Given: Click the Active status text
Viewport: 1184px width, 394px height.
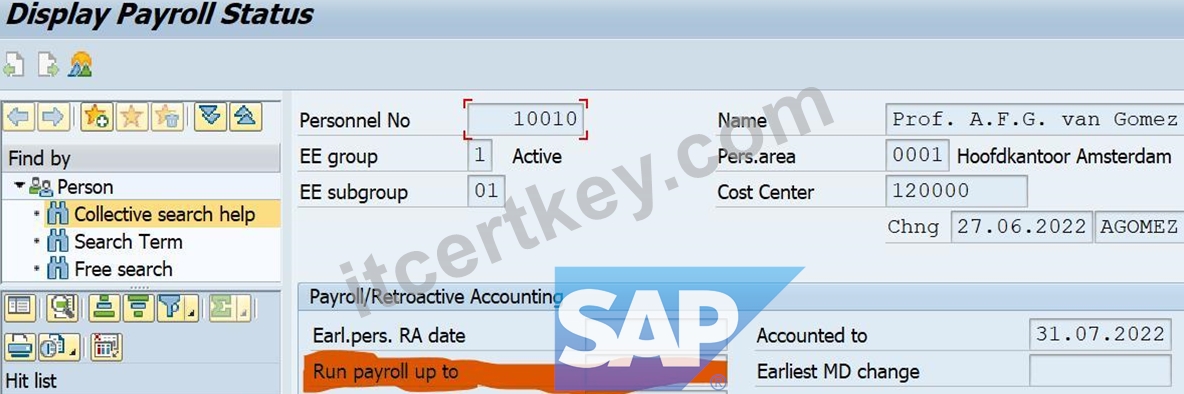Looking at the screenshot, I should [537, 156].
